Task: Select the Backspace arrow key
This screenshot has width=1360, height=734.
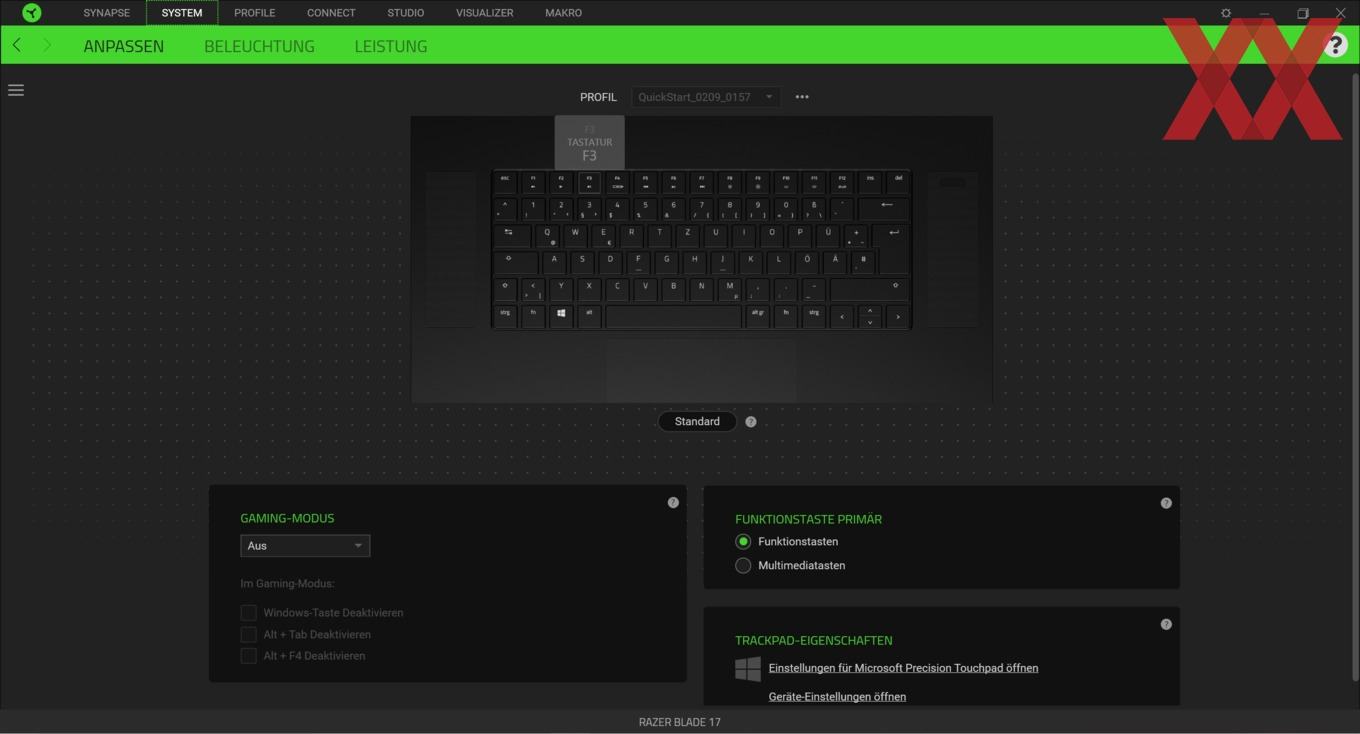Action: click(x=886, y=207)
